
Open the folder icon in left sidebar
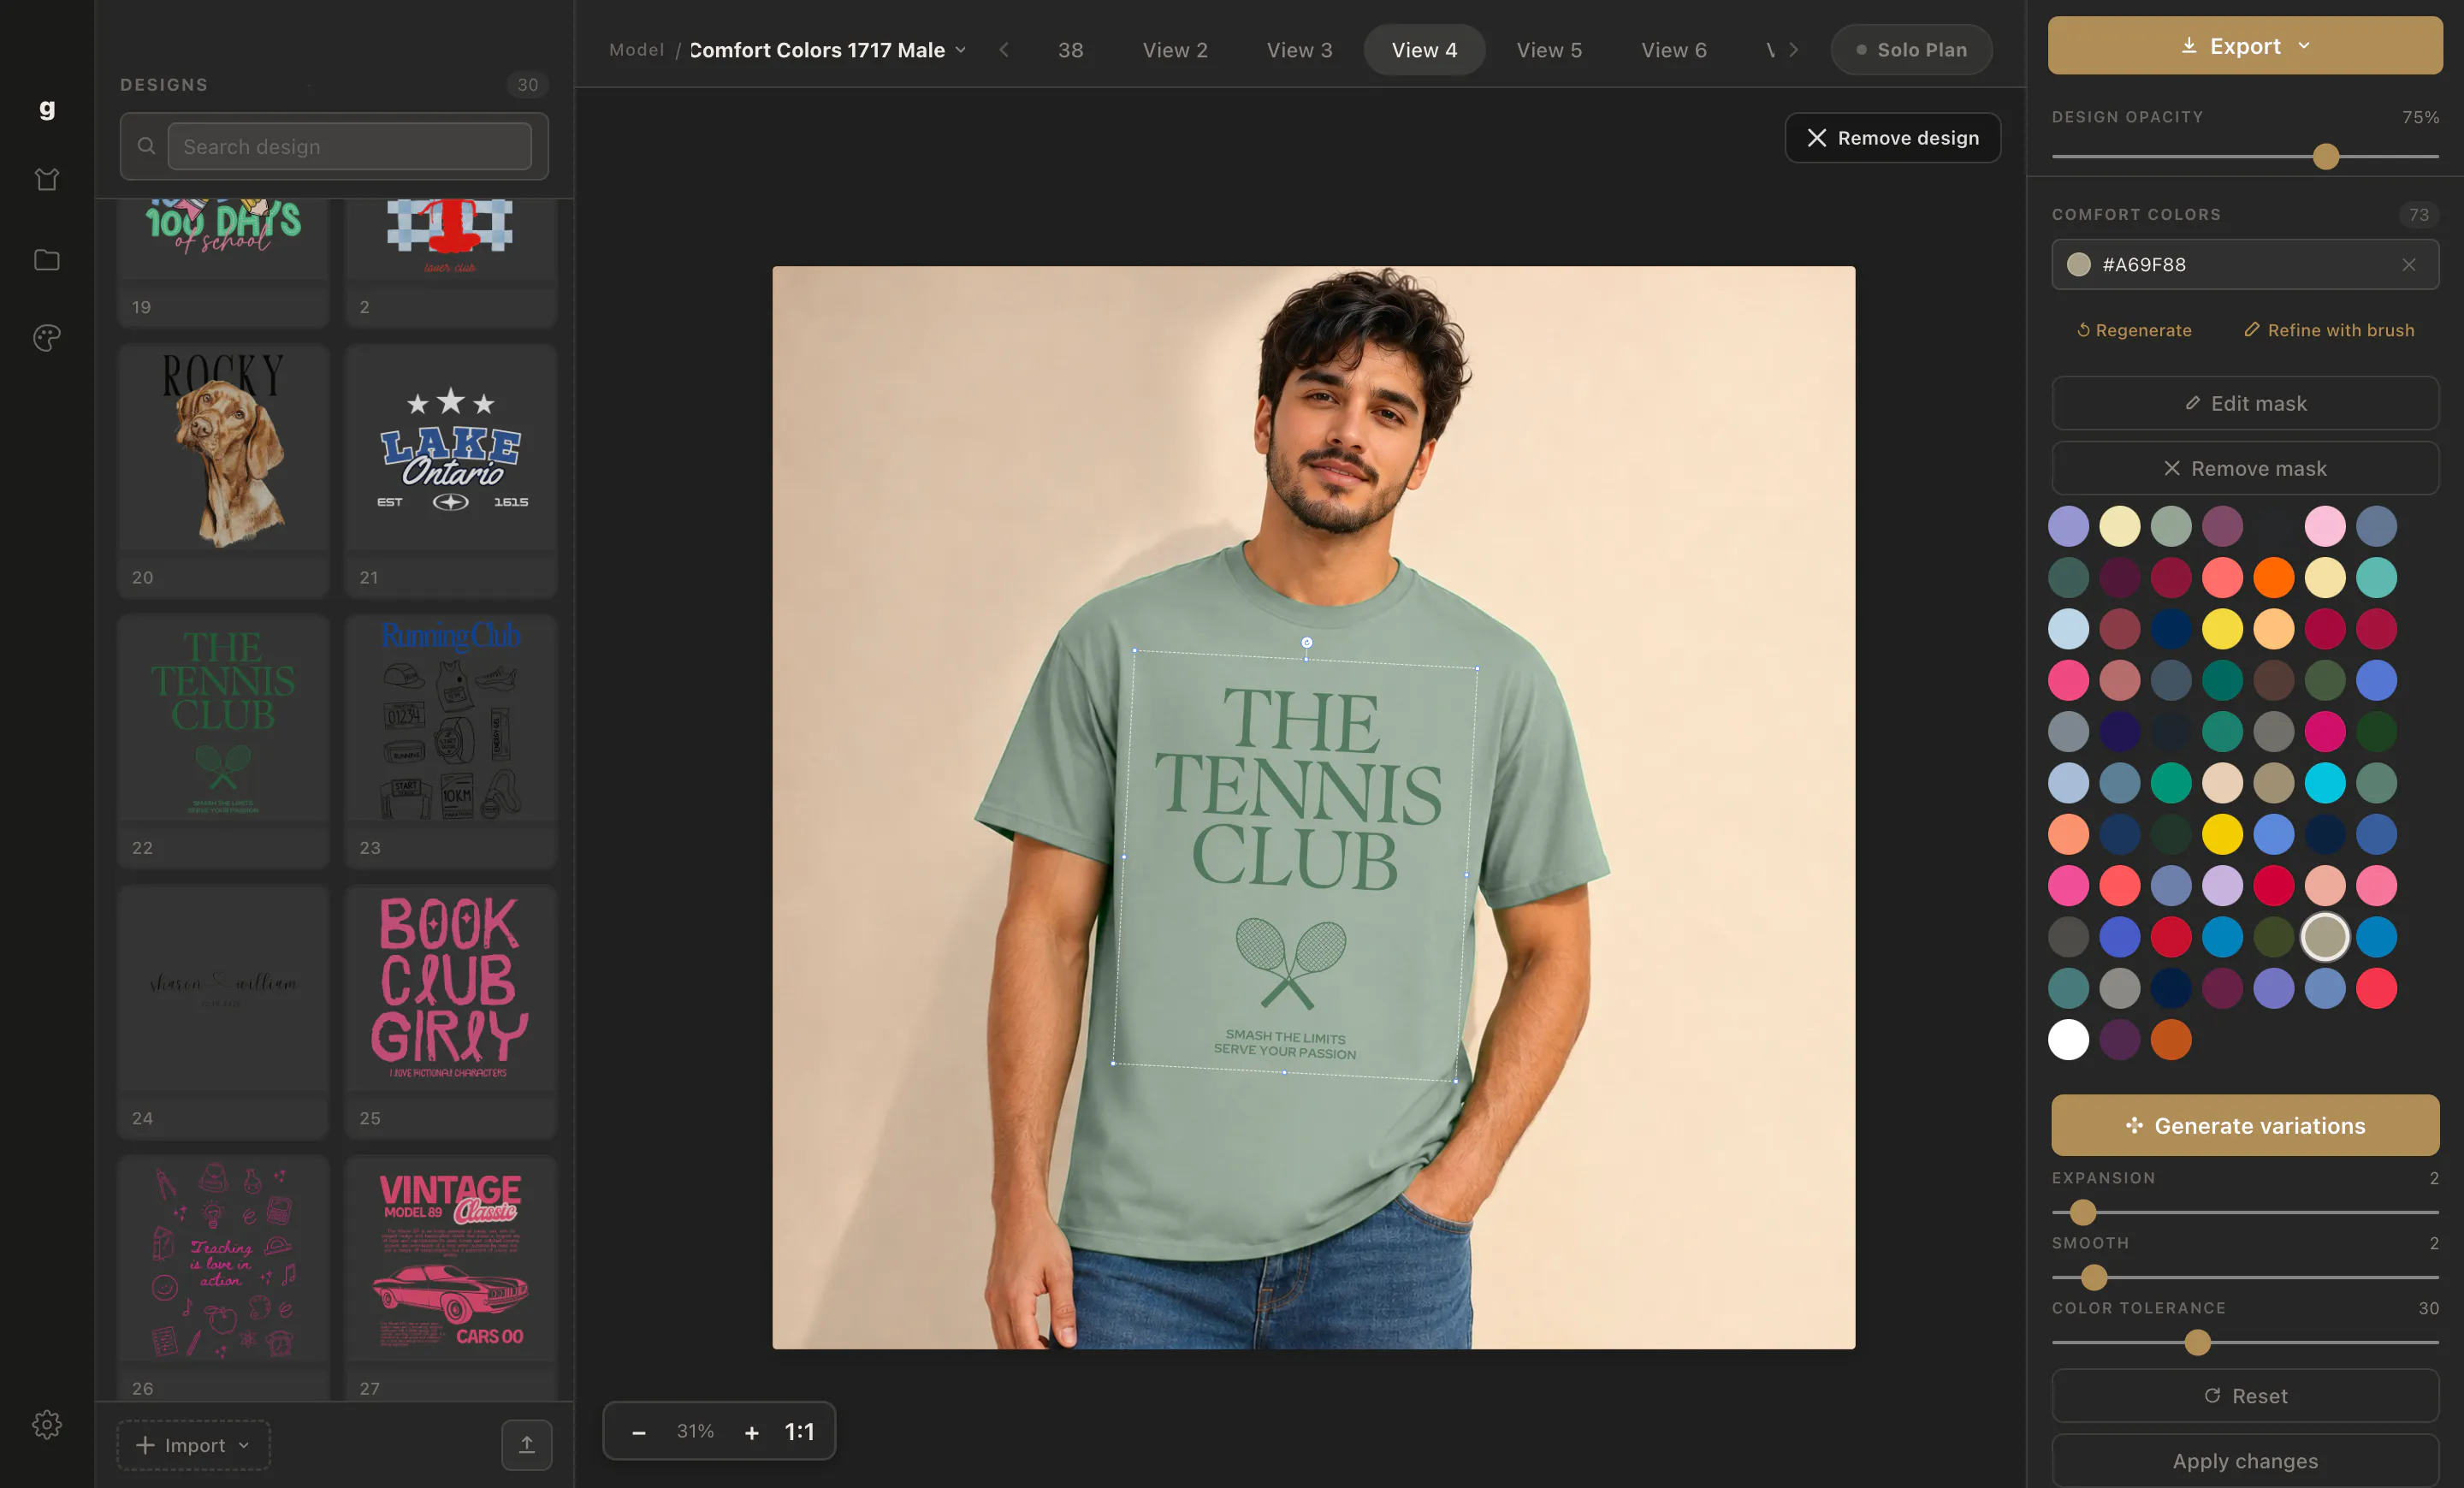47,259
